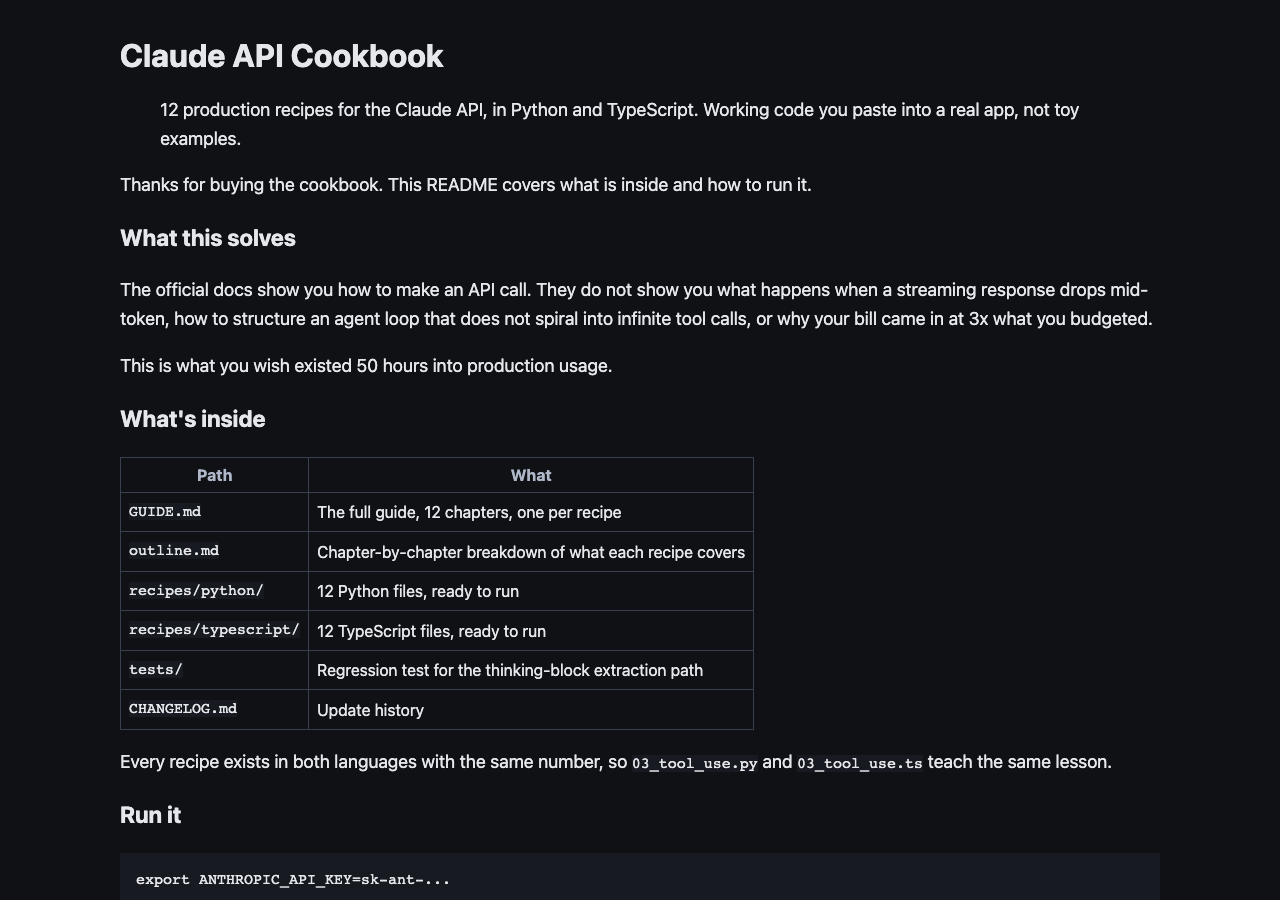Click the 'Regression test for the thinking-block' cell
The height and width of the screenshot is (900, 1280).
point(531,670)
